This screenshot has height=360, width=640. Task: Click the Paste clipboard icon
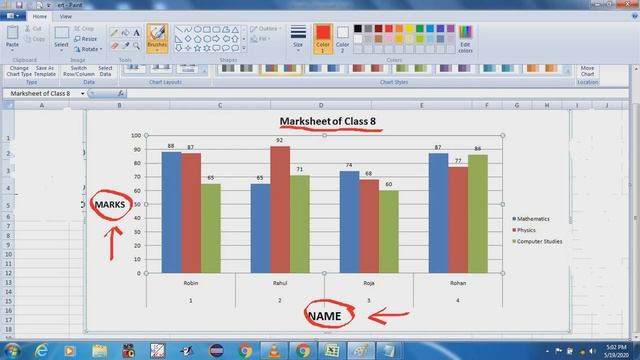click(x=12, y=33)
